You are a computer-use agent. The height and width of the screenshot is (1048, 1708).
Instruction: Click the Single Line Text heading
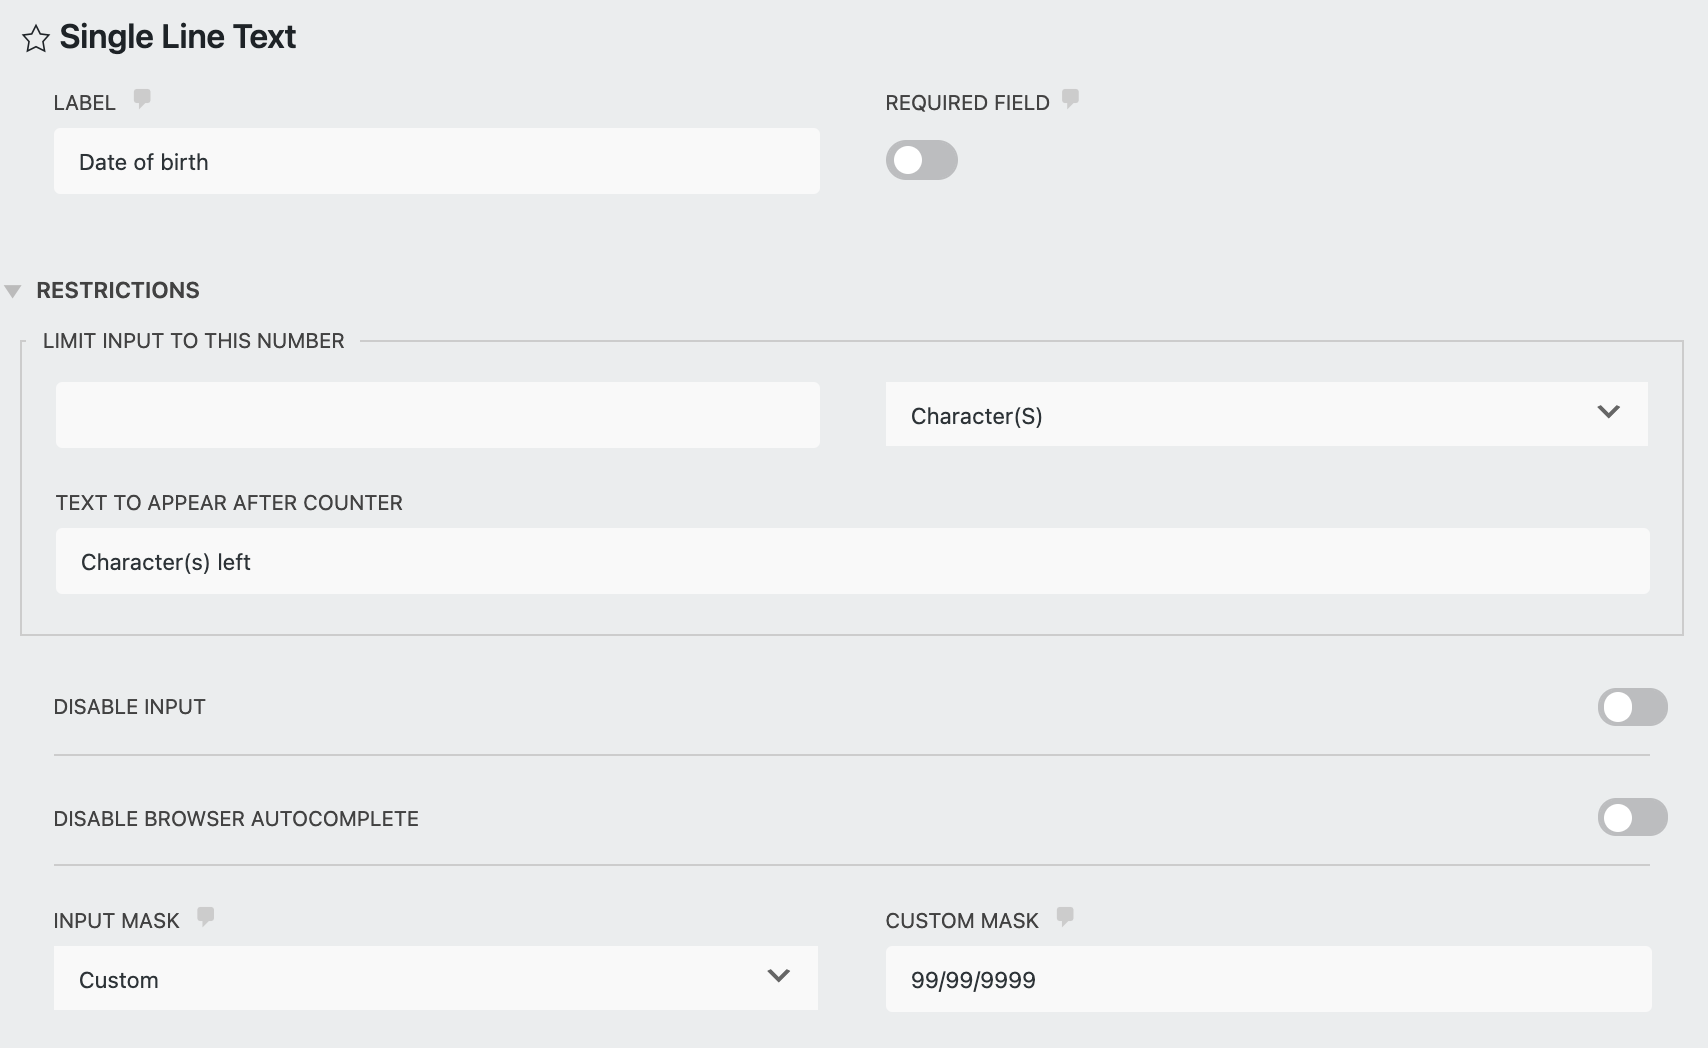coord(177,37)
